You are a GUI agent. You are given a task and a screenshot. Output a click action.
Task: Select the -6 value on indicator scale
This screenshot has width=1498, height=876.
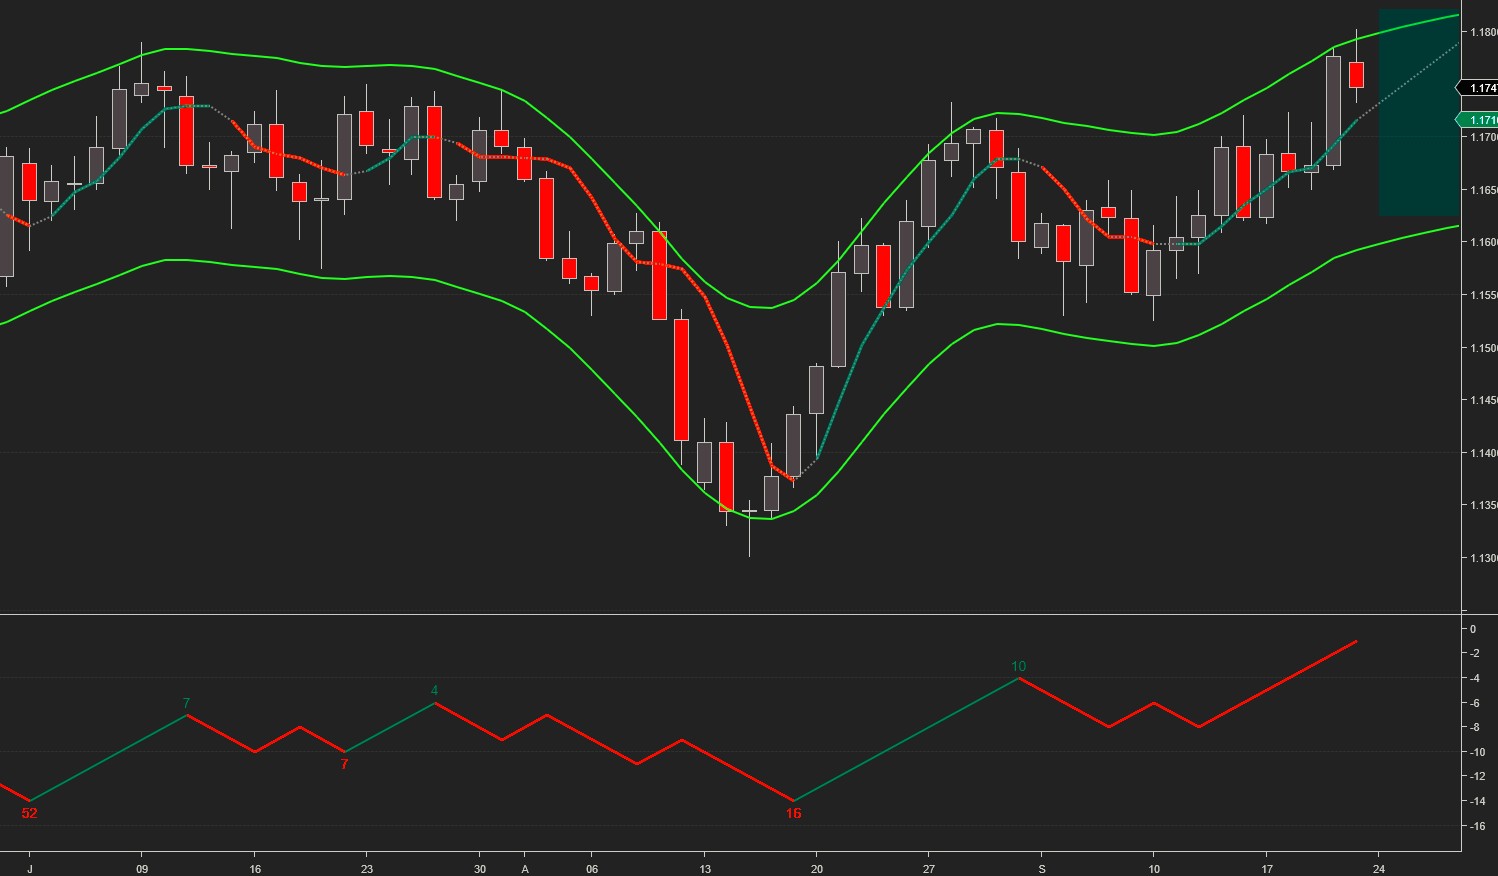1474,703
